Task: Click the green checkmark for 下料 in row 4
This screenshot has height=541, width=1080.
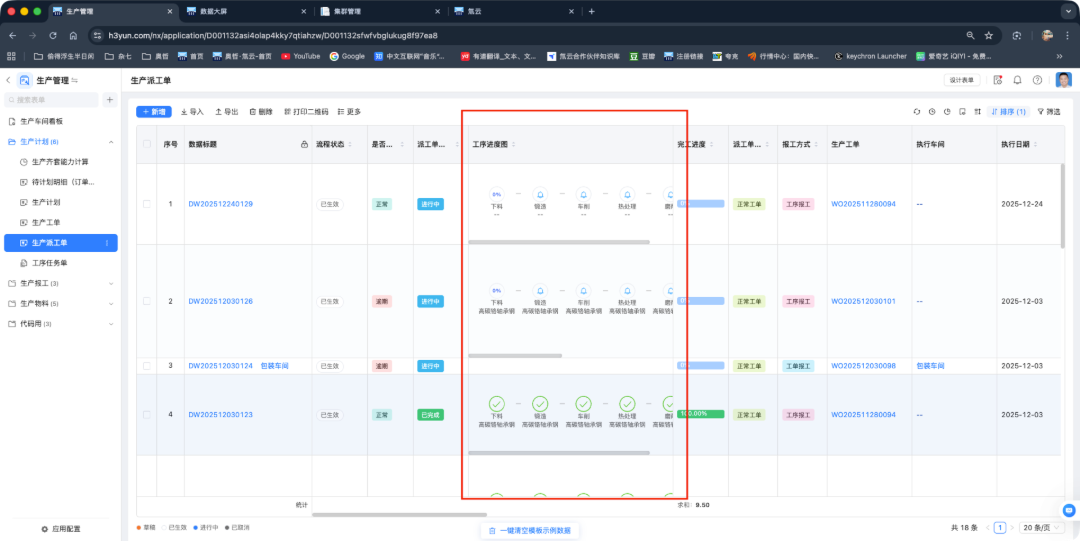Action: (x=497, y=403)
